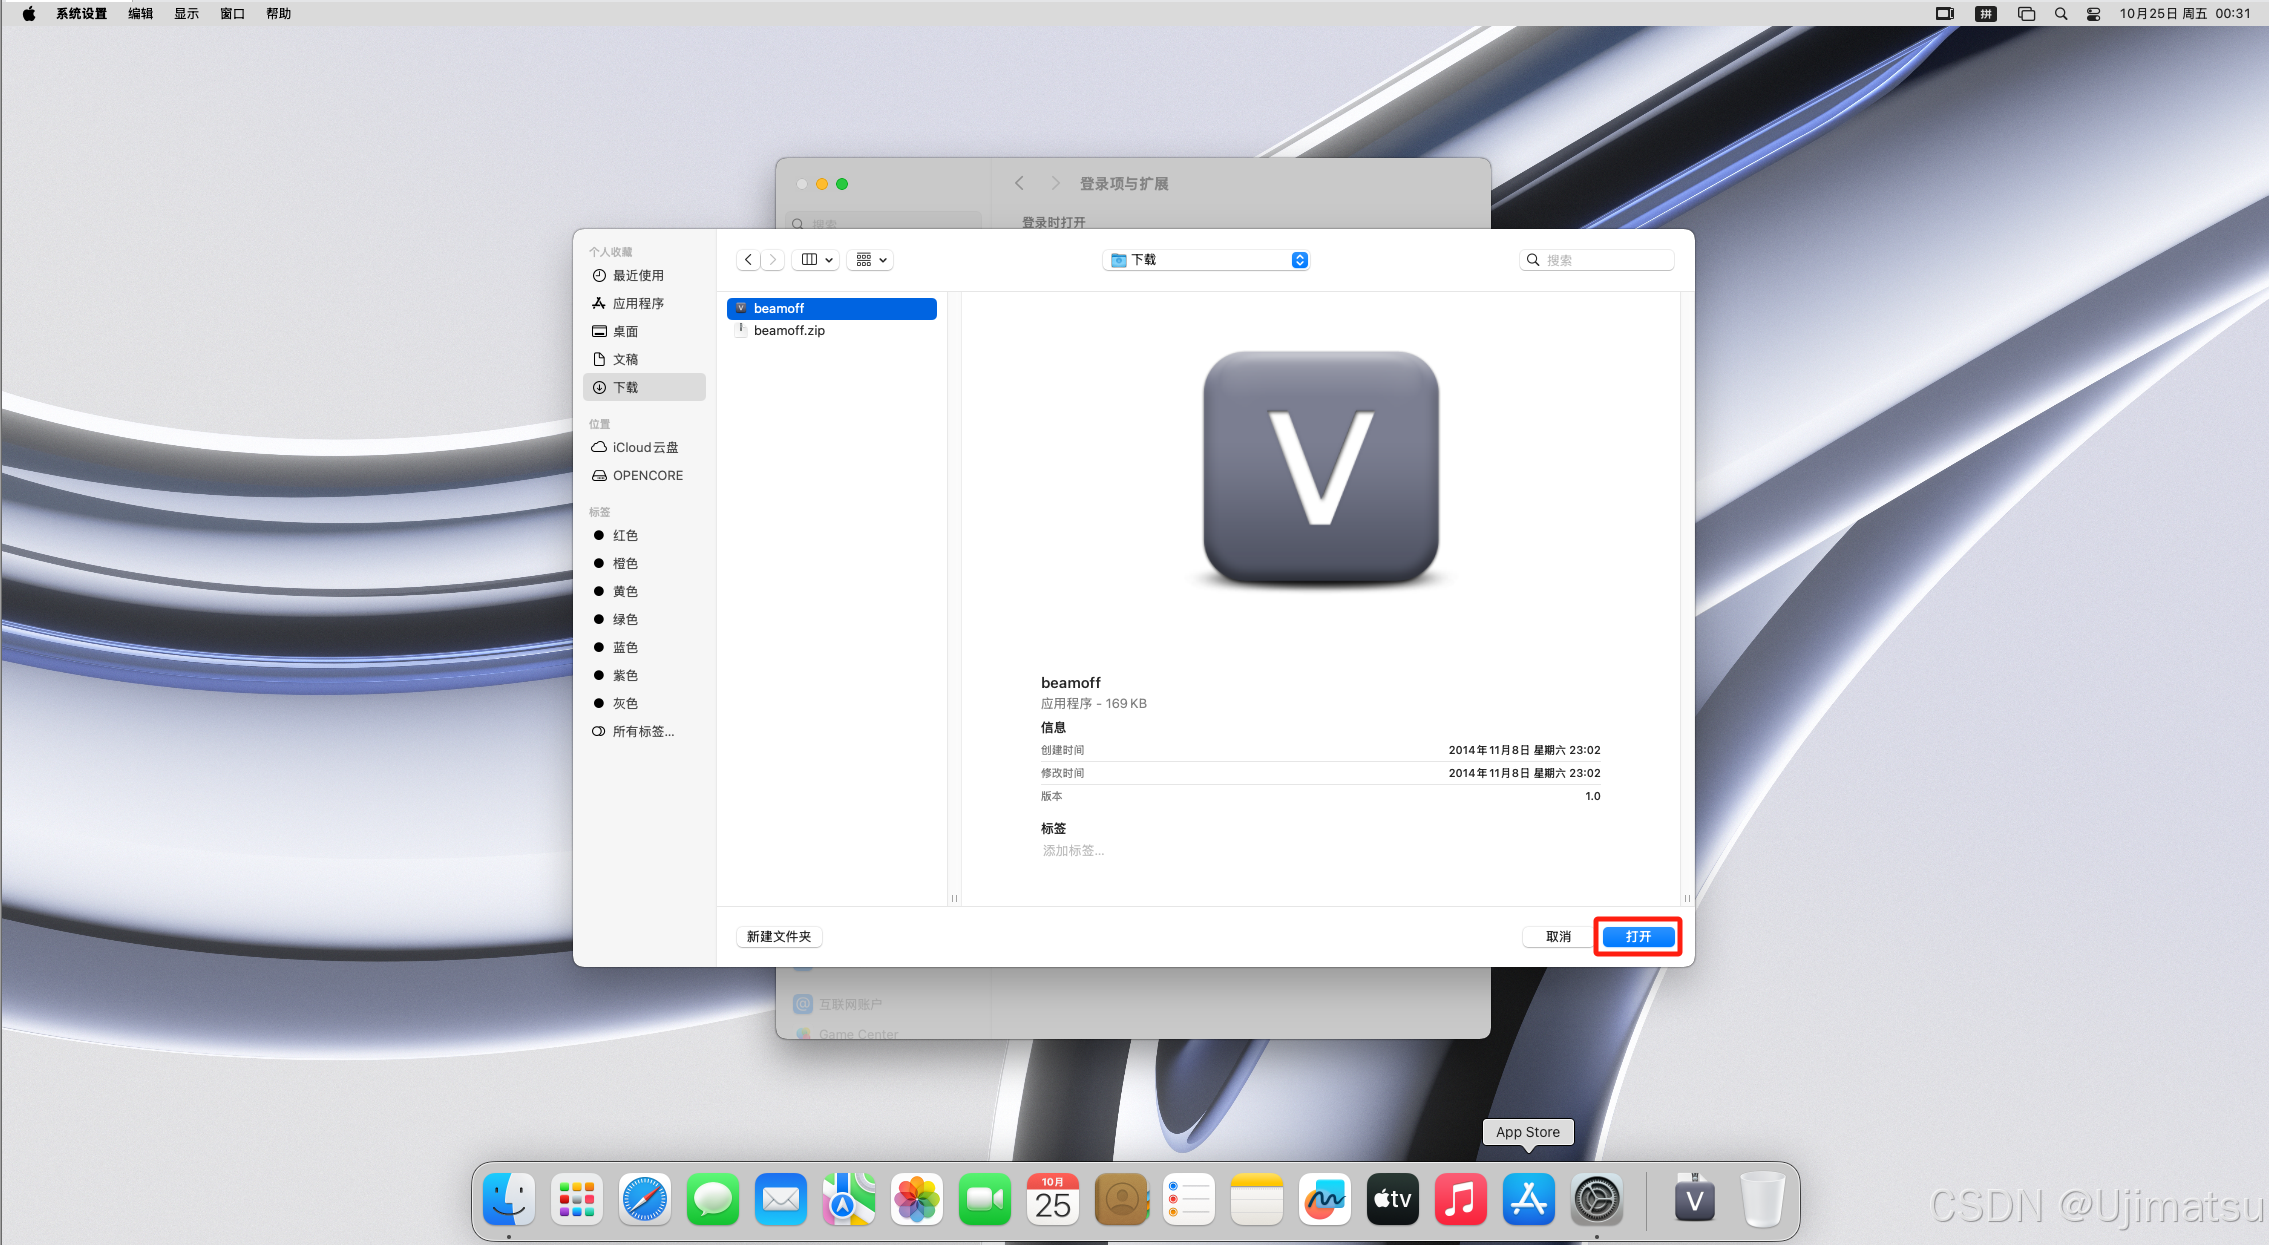Image resolution: width=2269 pixels, height=1245 pixels.
Task: Open the 编辑 menu
Action: [x=140, y=14]
